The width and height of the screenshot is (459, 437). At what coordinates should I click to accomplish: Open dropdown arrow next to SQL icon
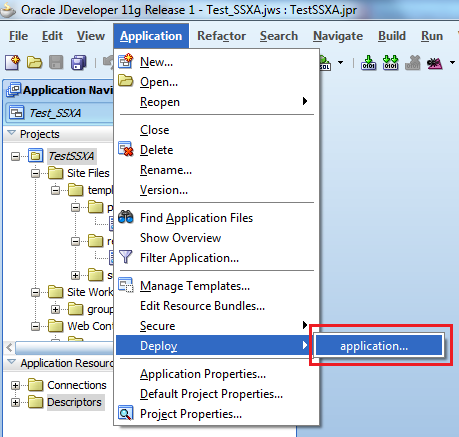340,62
